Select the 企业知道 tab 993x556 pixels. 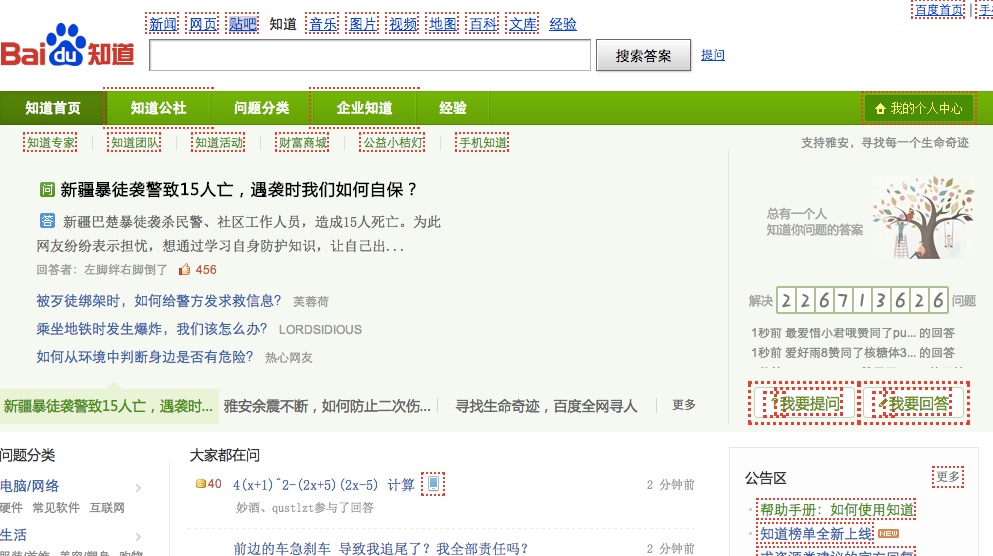coord(364,108)
